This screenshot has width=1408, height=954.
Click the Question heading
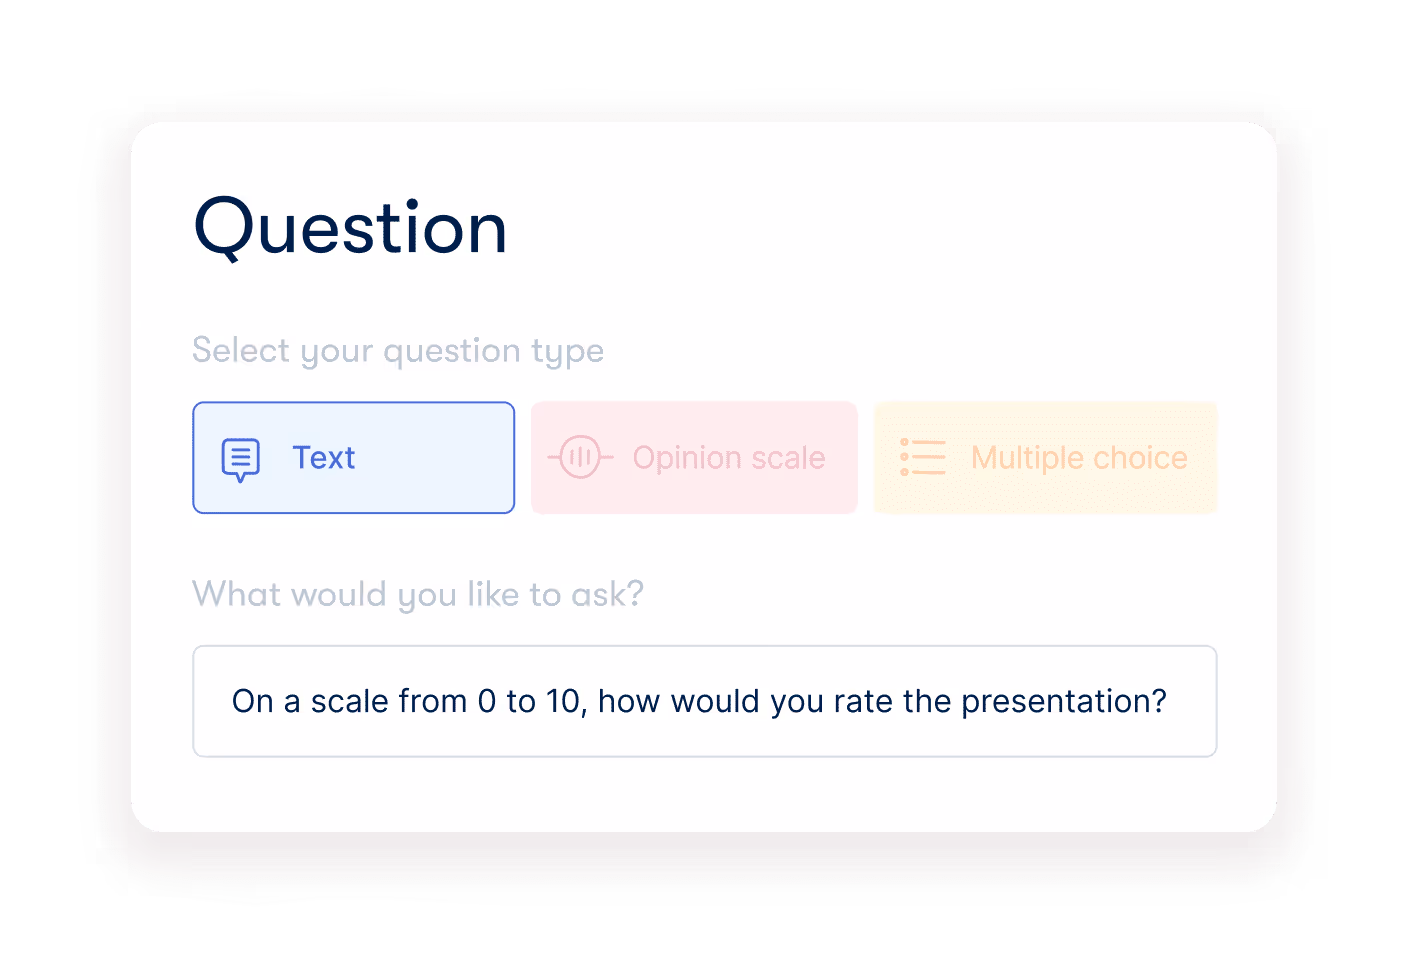349,228
